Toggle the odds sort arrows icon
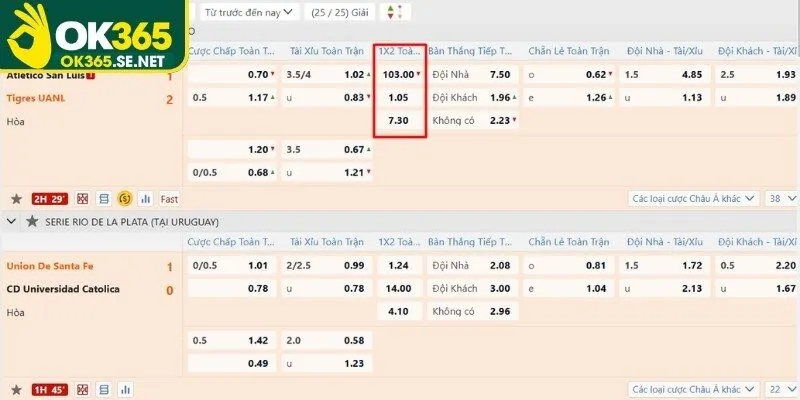800x400 pixels. point(395,12)
